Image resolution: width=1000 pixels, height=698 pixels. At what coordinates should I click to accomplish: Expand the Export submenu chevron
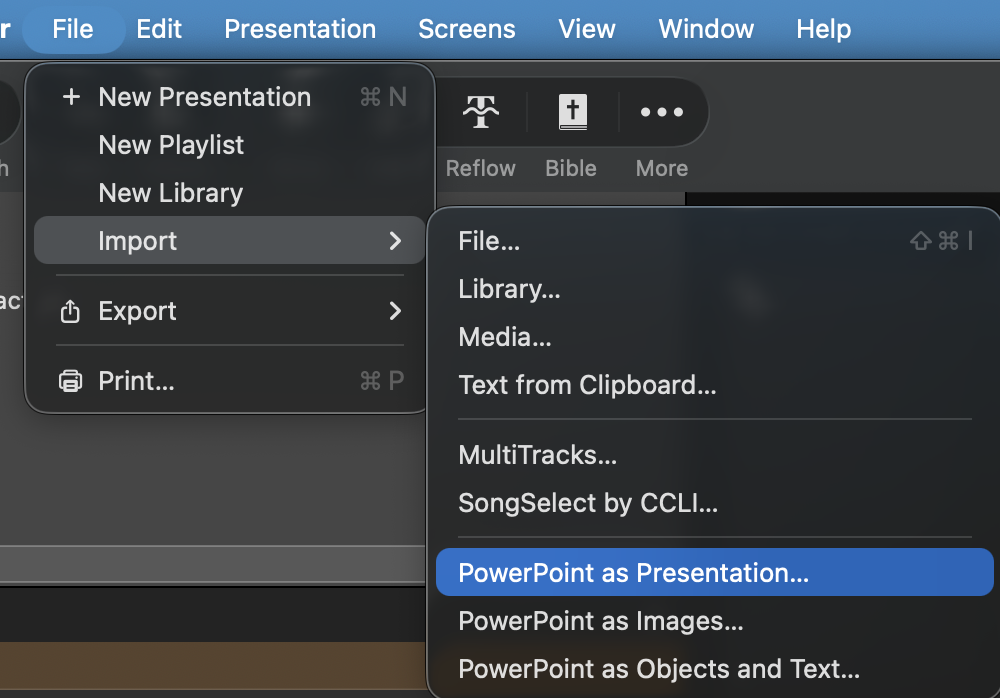pyautogui.click(x=395, y=311)
